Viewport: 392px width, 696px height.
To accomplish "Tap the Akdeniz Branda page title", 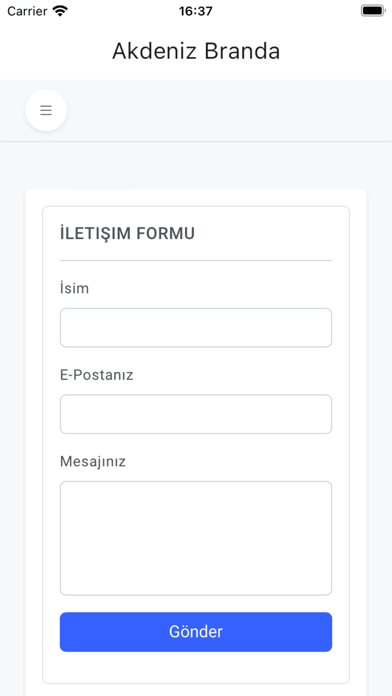I will click(196, 51).
